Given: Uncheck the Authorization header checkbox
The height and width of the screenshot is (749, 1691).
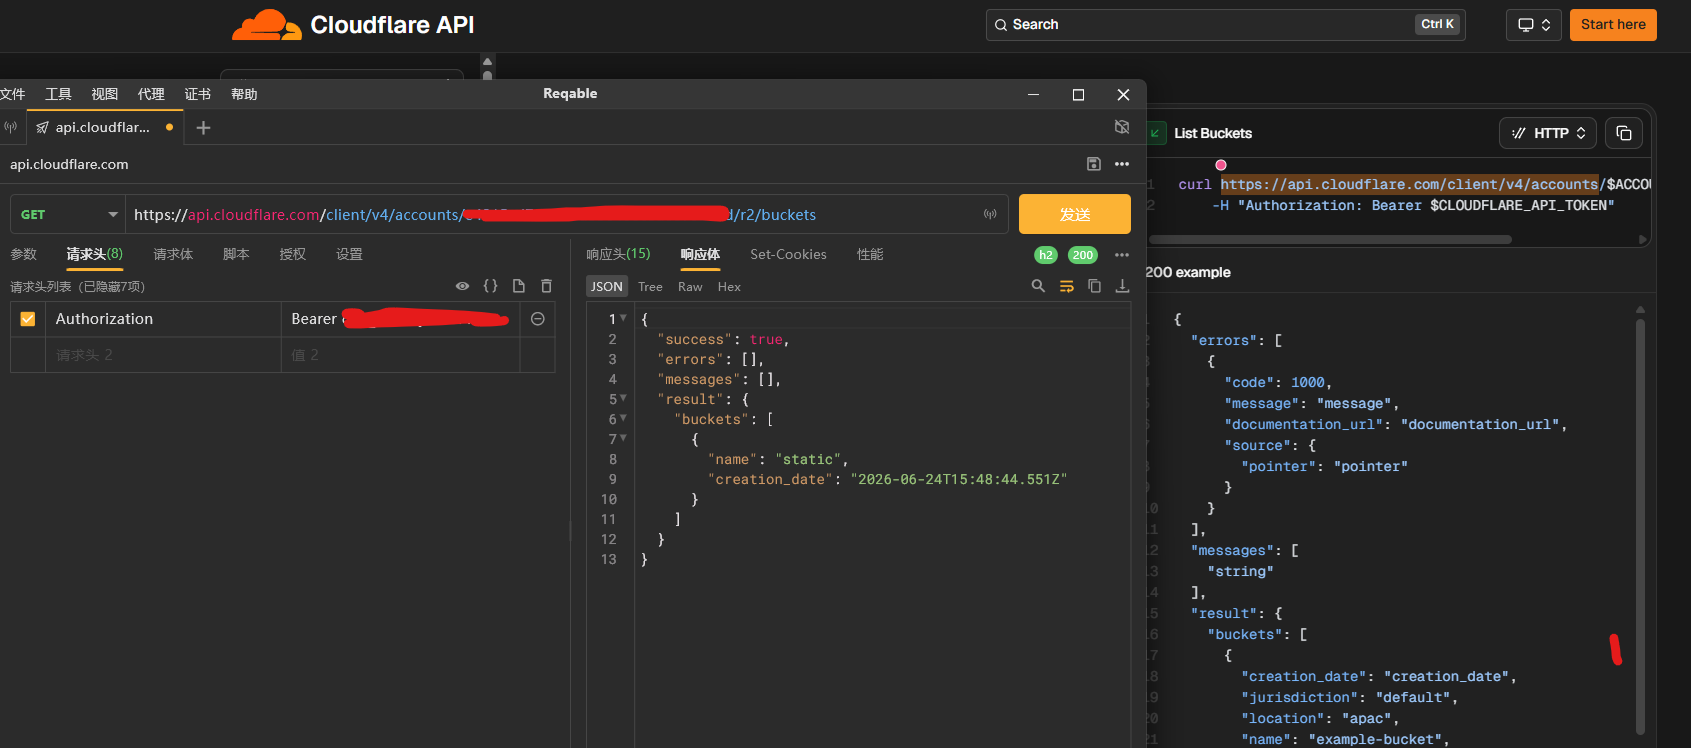Looking at the screenshot, I should click(28, 319).
